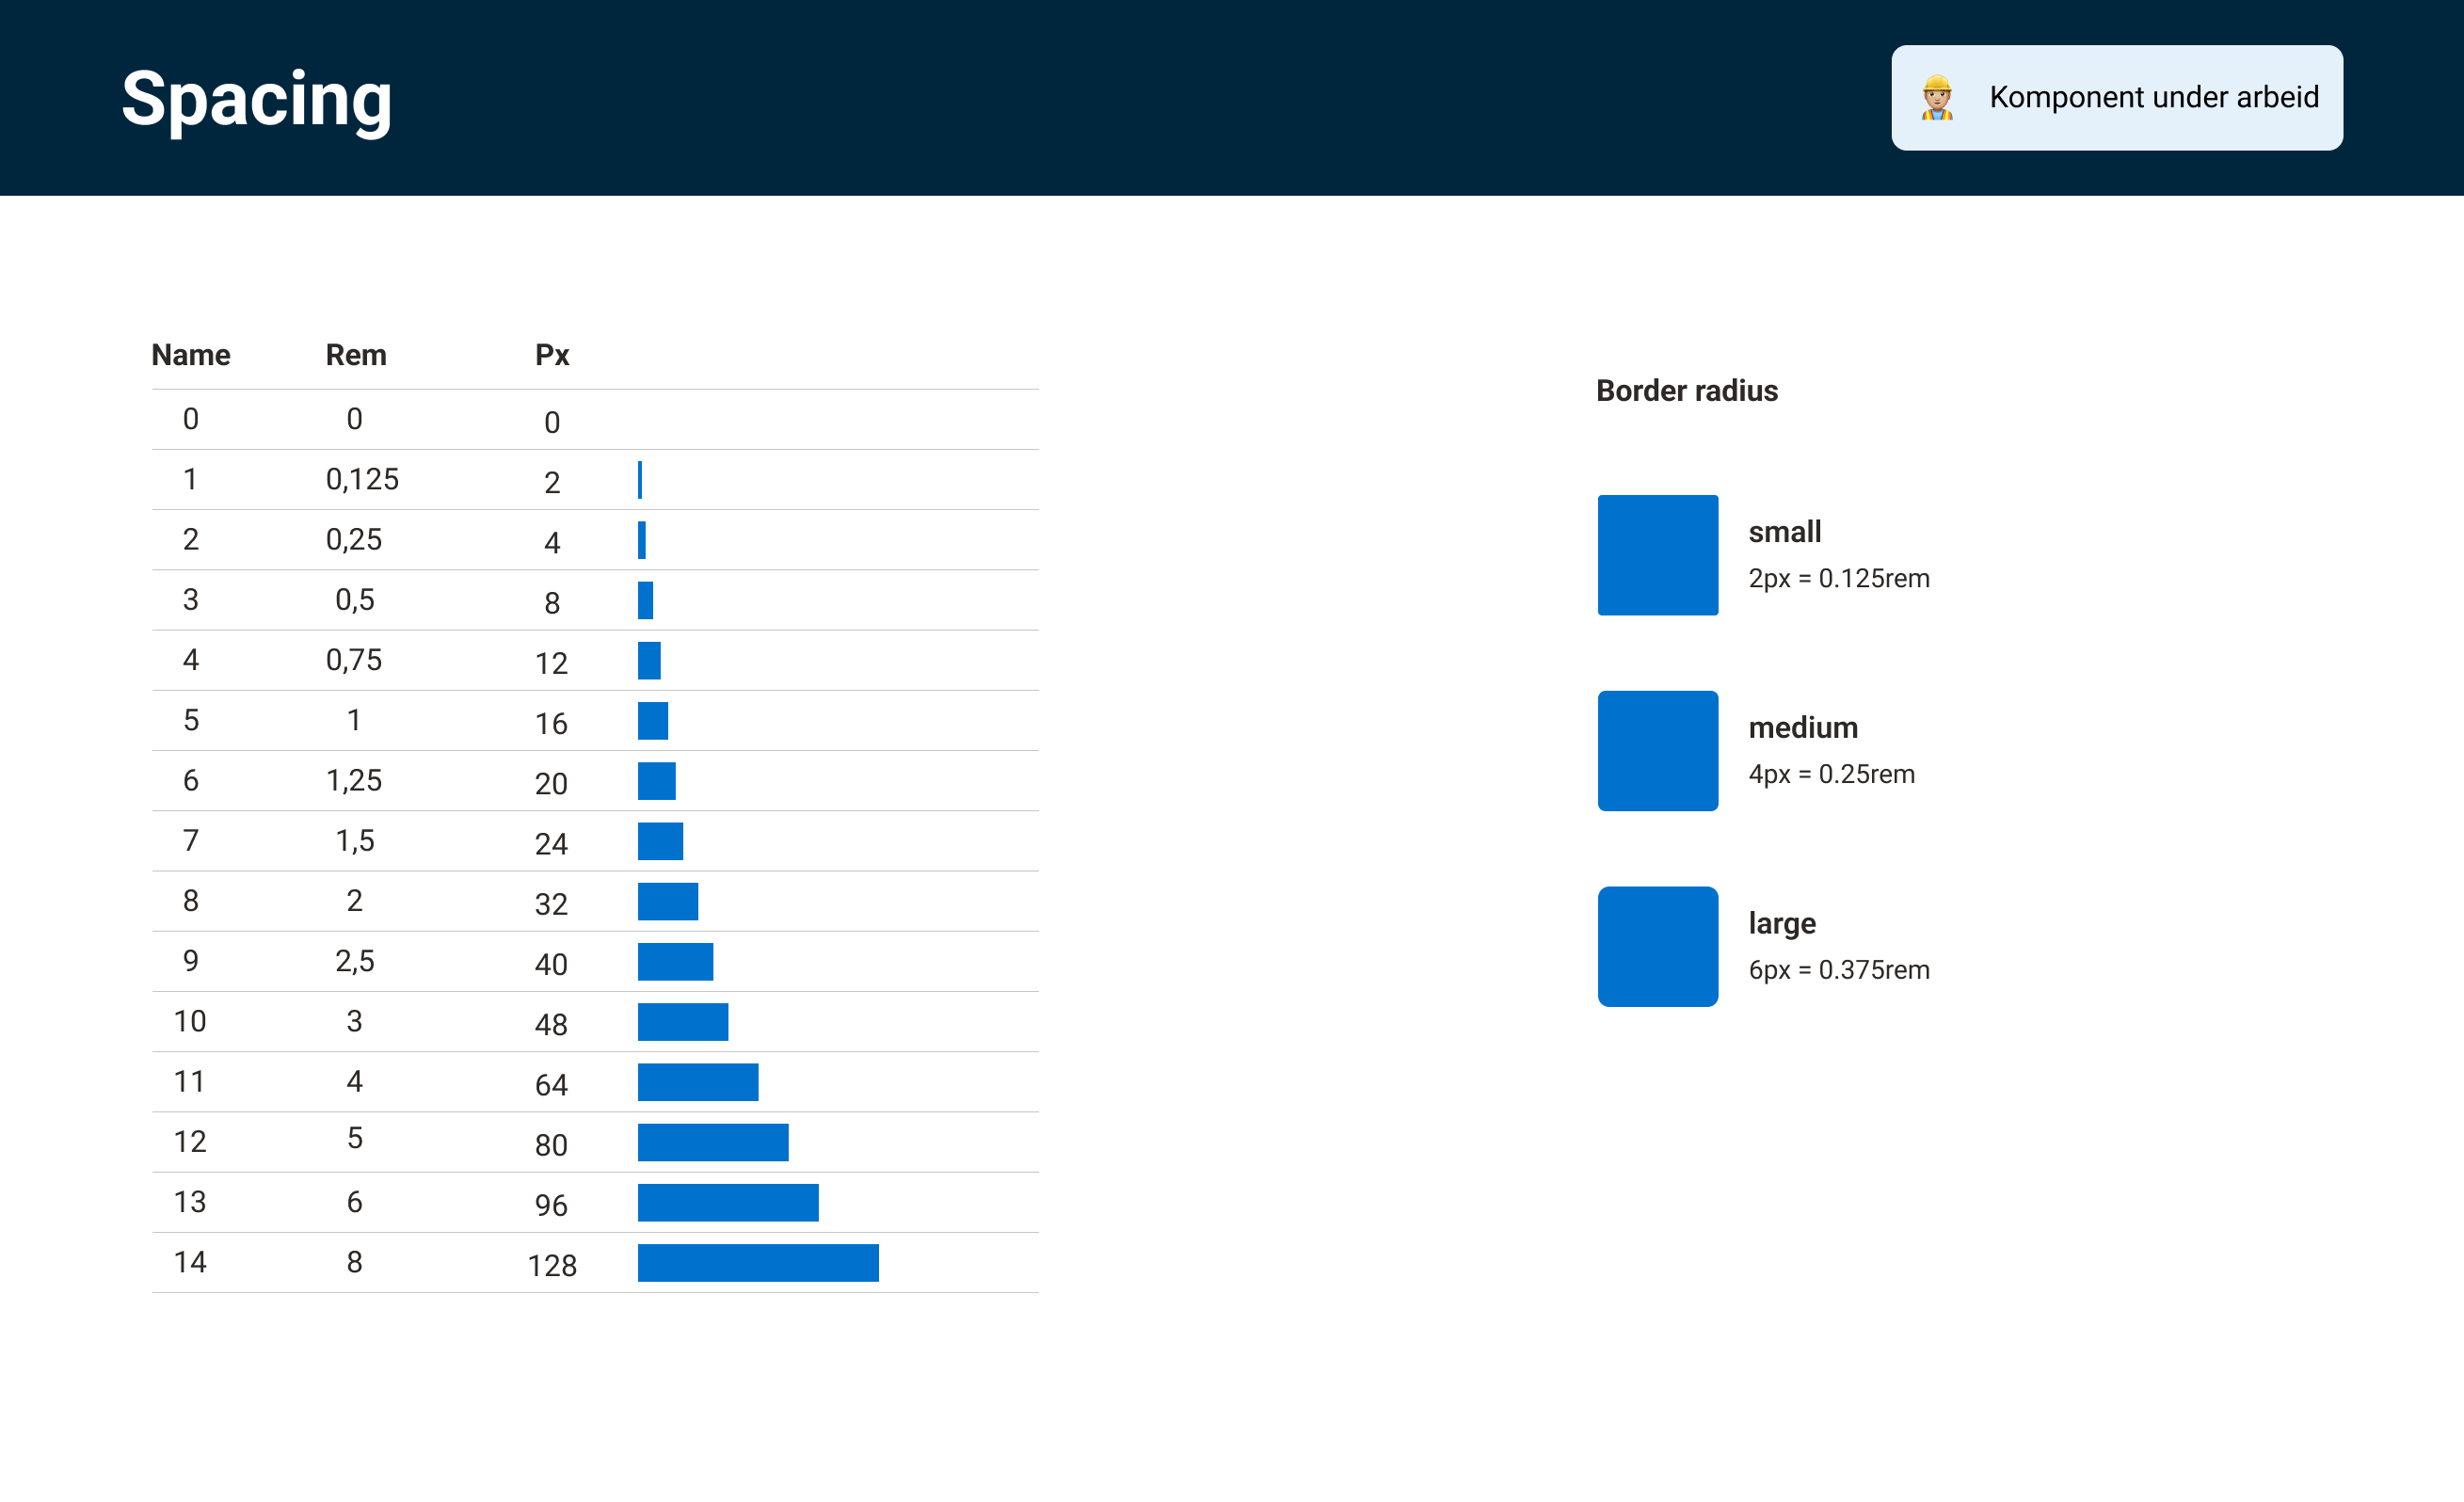Select the 'Border radius' heading
This screenshot has width=2464, height=1502.
tap(1687, 391)
